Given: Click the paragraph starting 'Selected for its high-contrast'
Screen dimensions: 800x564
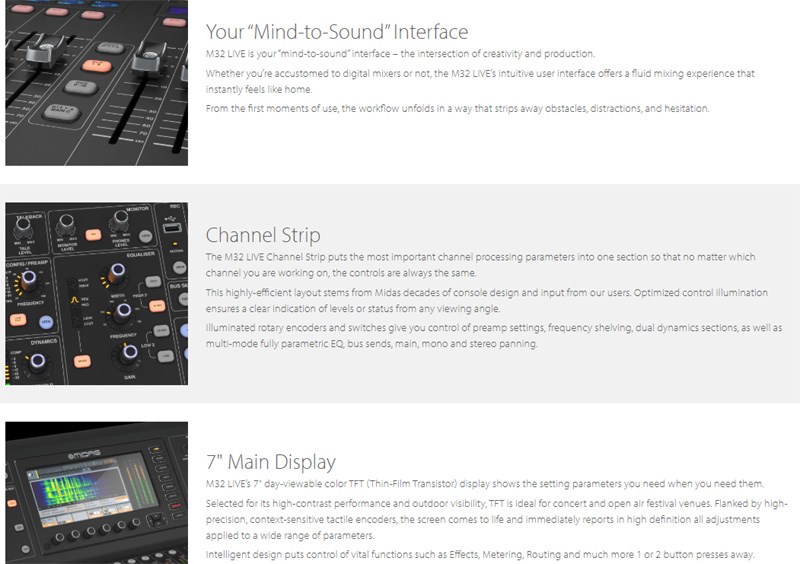Looking at the screenshot, I should pyautogui.click(x=496, y=519).
